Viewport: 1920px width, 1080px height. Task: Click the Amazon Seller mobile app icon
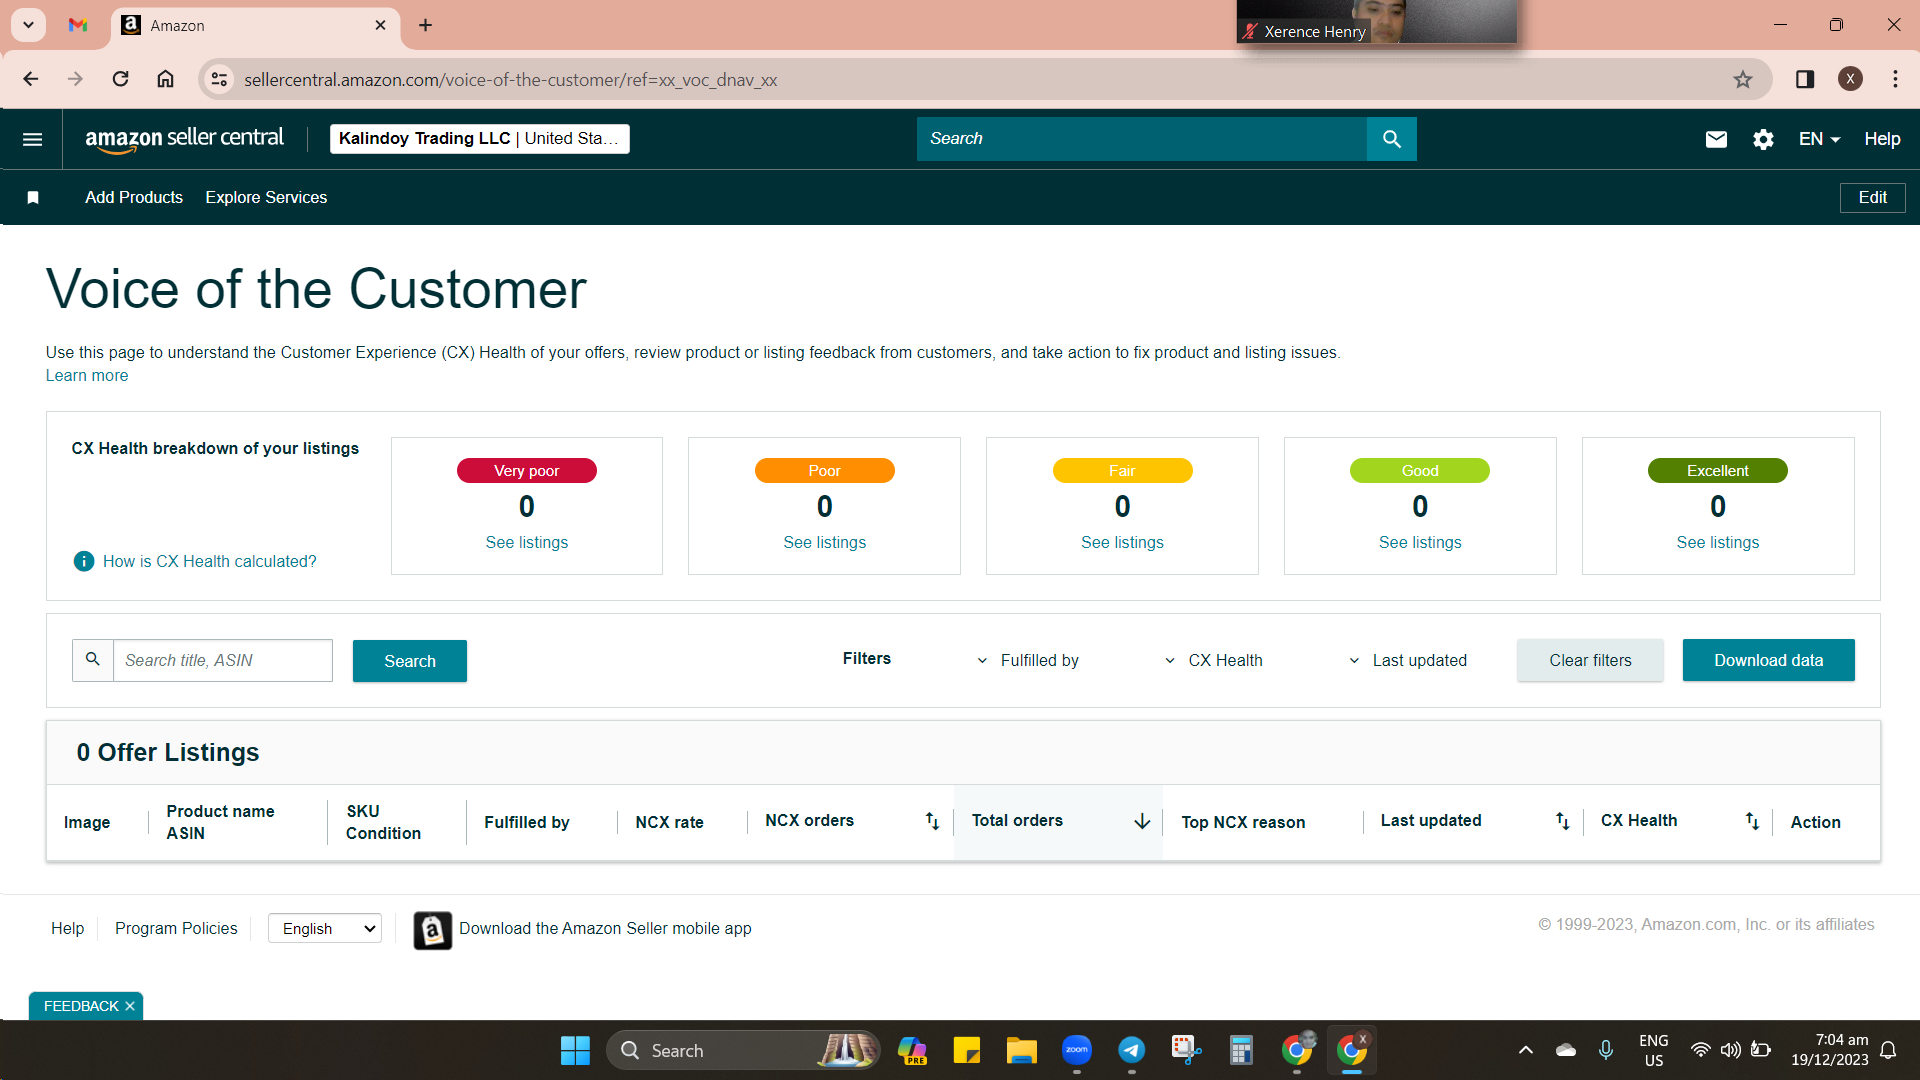point(433,930)
